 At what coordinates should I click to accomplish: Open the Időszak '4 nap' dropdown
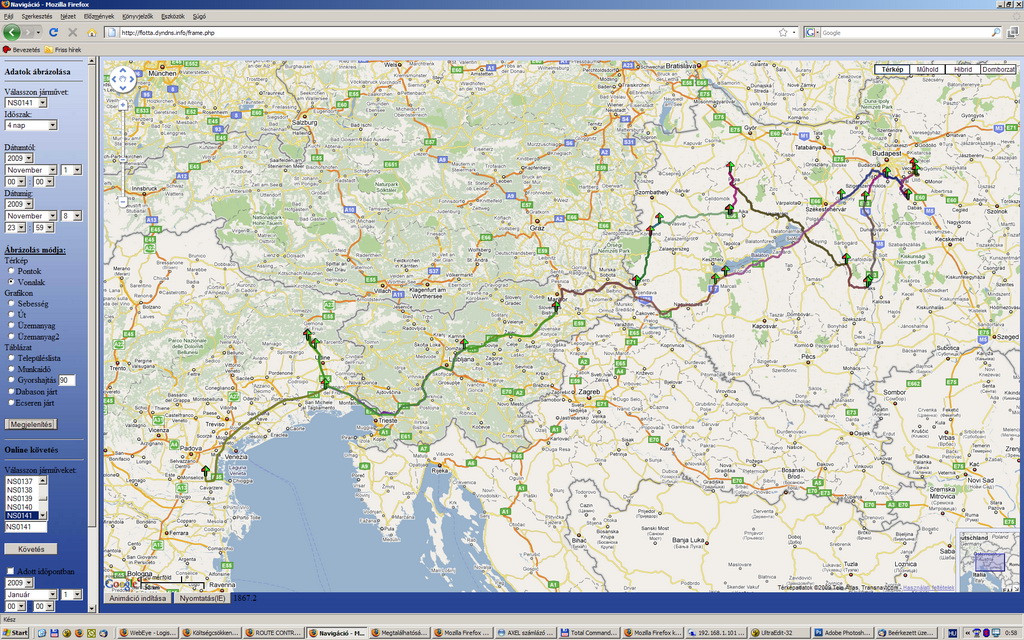click(31, 125)
